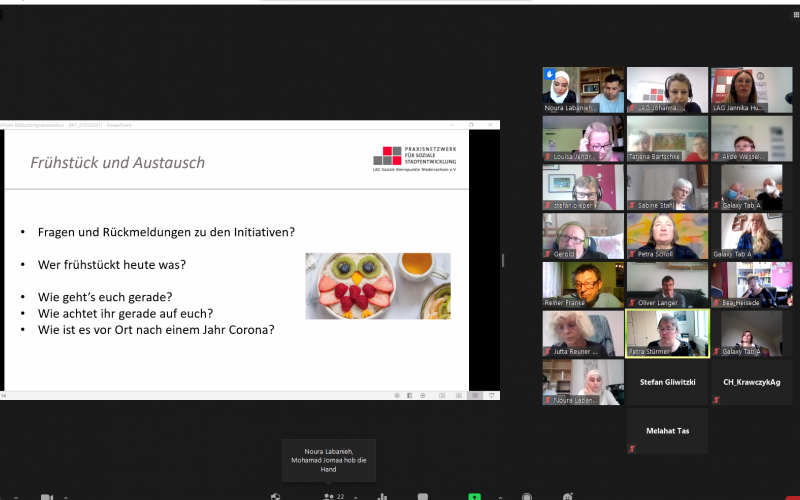Click the Record icon in toolbar
The width and height of the screenshot is (800, 500).
(x=526, y=496)
